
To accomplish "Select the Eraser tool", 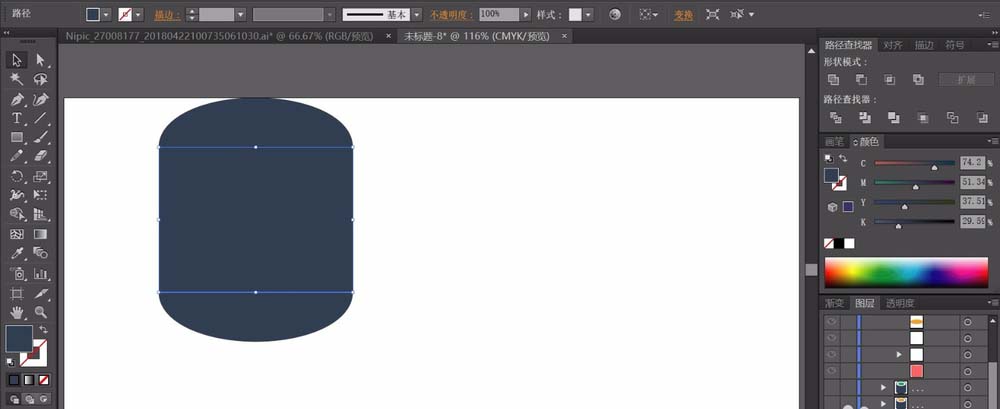I will (41, 156).
